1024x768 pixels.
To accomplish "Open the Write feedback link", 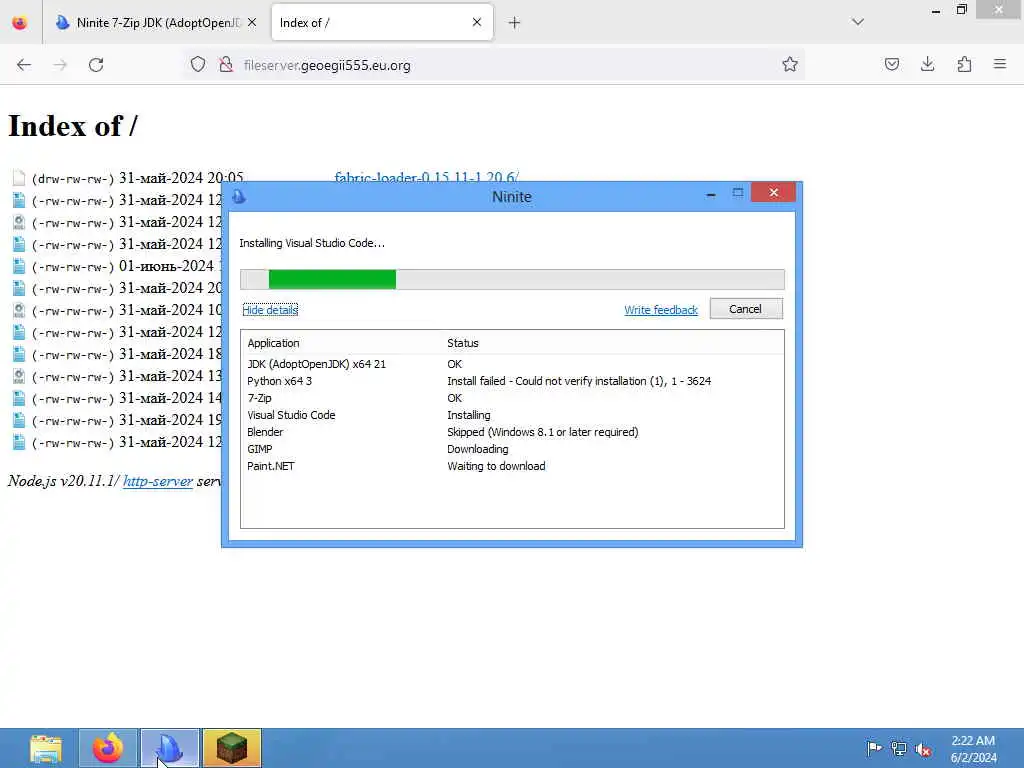I will [x=661, y=310].
